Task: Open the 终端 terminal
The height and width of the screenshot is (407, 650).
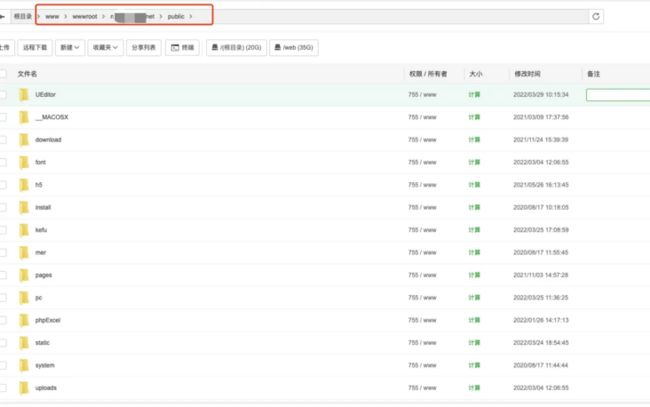Action: [x=182, y=48]
